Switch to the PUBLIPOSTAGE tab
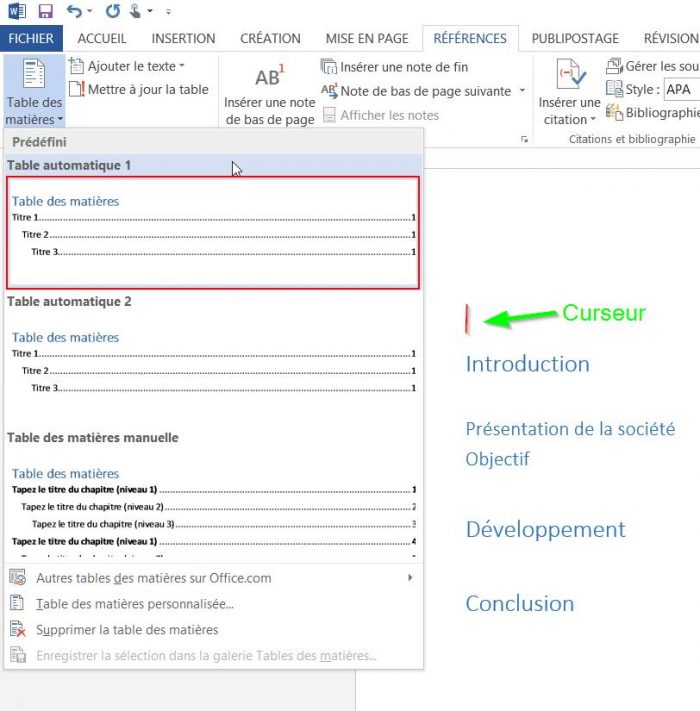 tap(575, 39)
